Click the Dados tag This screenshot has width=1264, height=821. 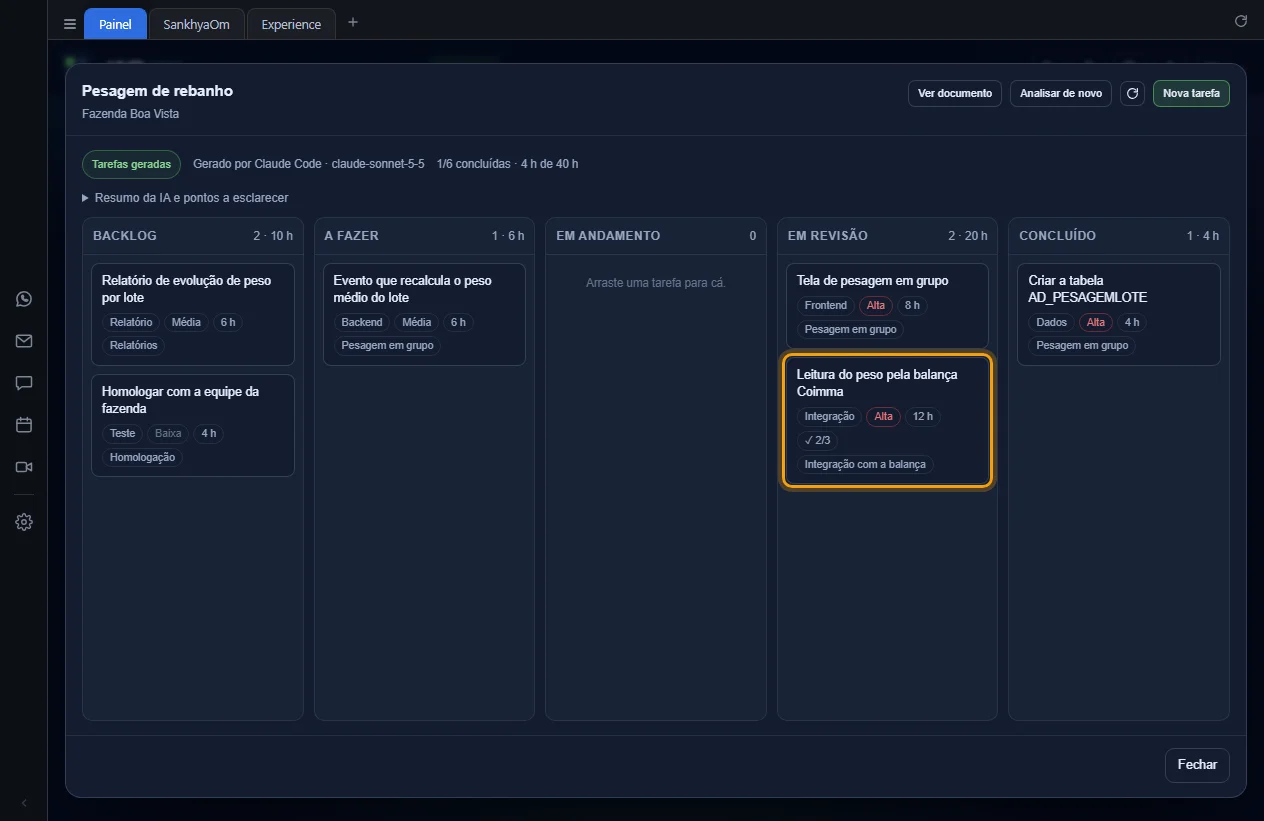click(x=1052, y=322)
